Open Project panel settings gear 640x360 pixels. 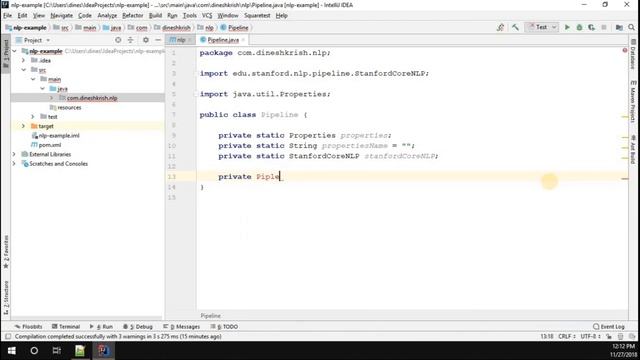(146, 40)
